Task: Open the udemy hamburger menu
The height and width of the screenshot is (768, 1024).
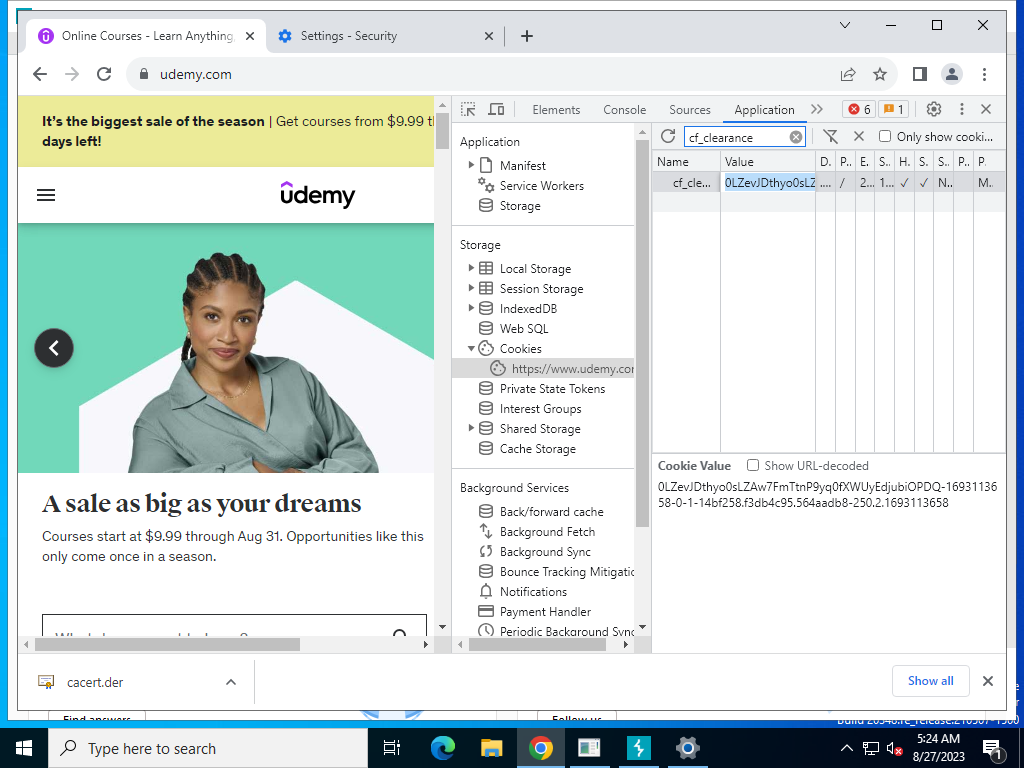Action: click(46, 195)
